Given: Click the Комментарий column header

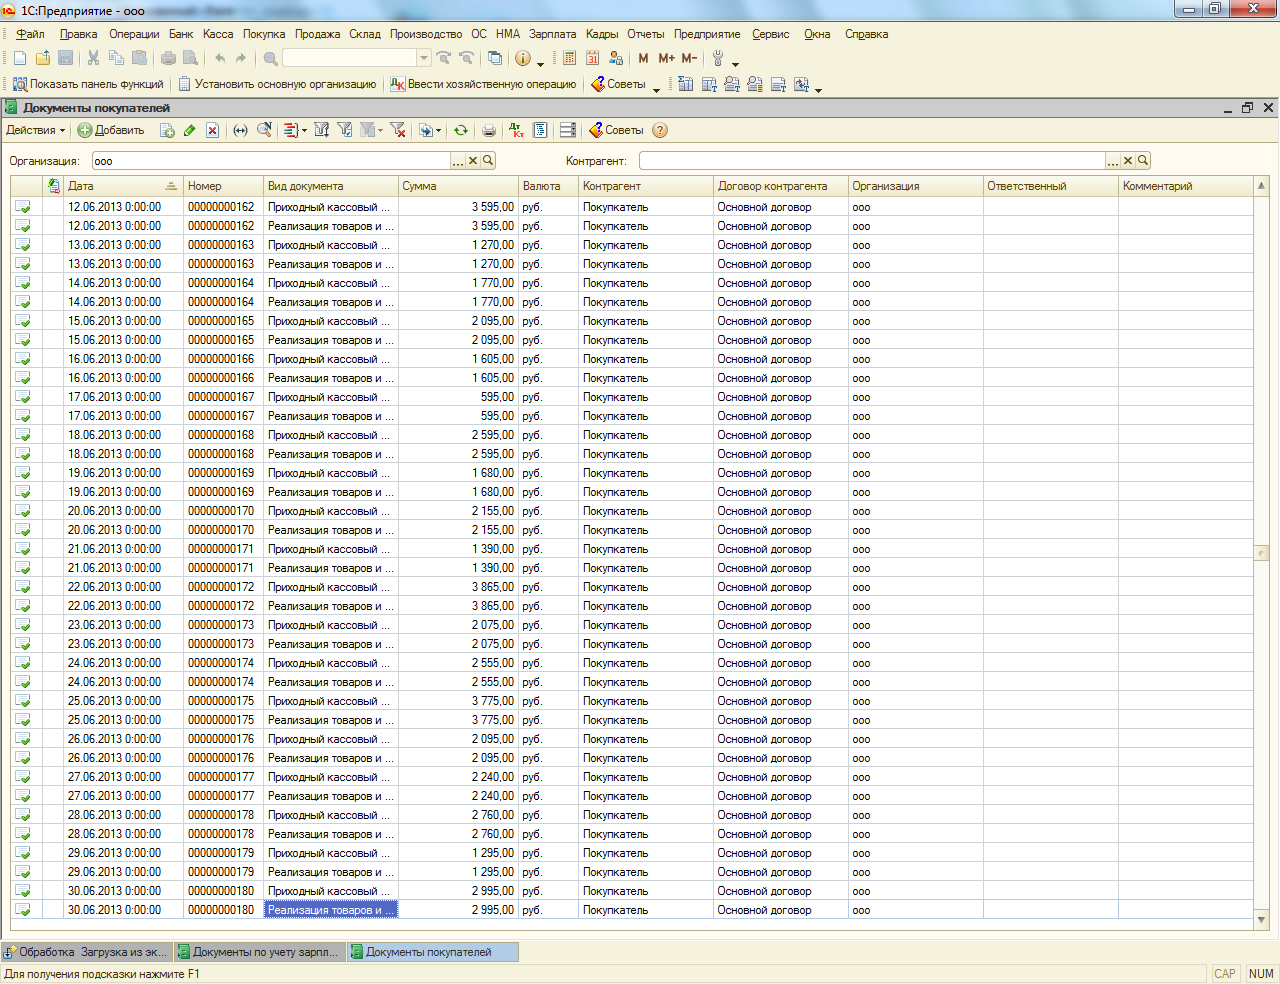Looking at the screenshot, I should click(1185, 186).
